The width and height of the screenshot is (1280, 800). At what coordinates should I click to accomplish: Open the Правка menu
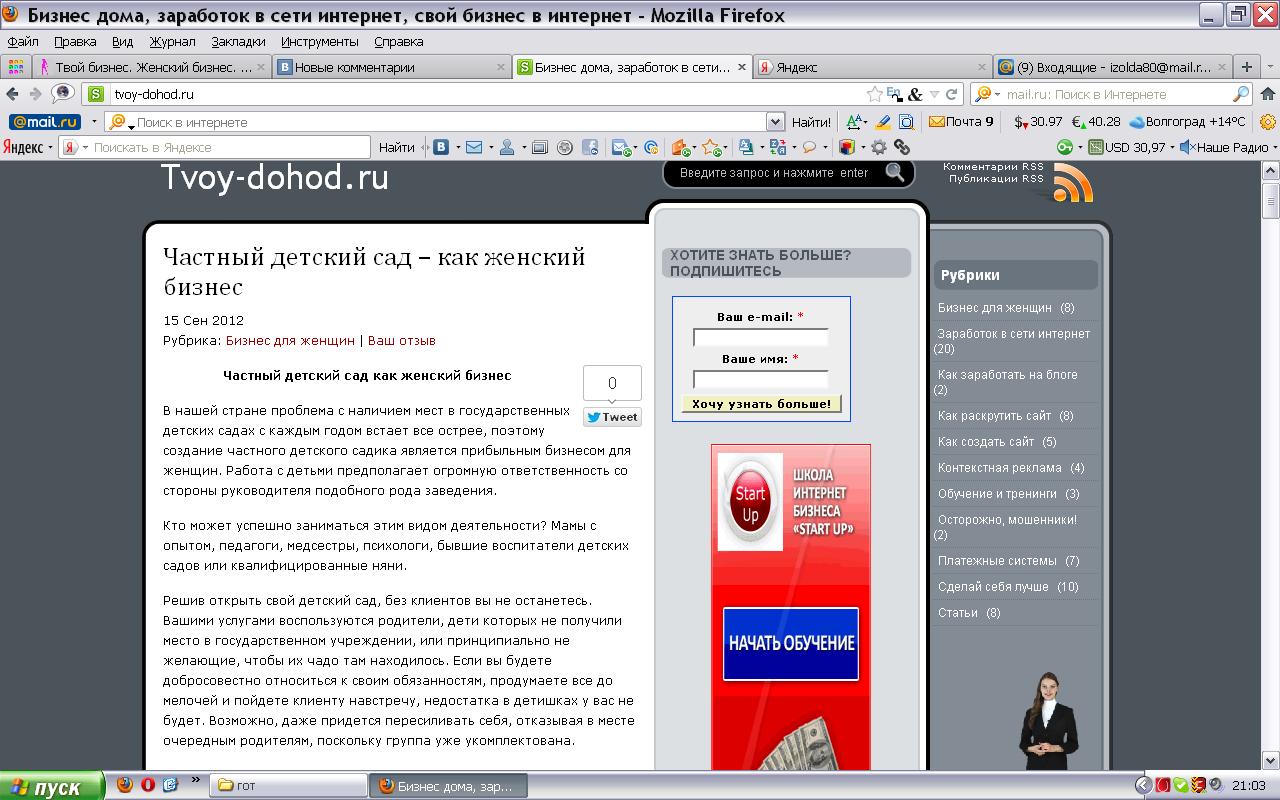coord(75,42)
